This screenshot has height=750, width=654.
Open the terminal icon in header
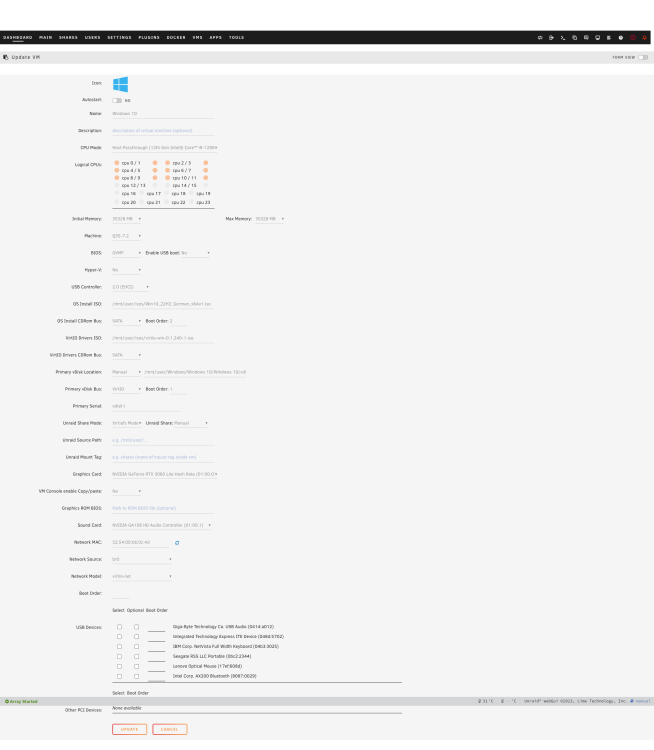tap(563, 37)
